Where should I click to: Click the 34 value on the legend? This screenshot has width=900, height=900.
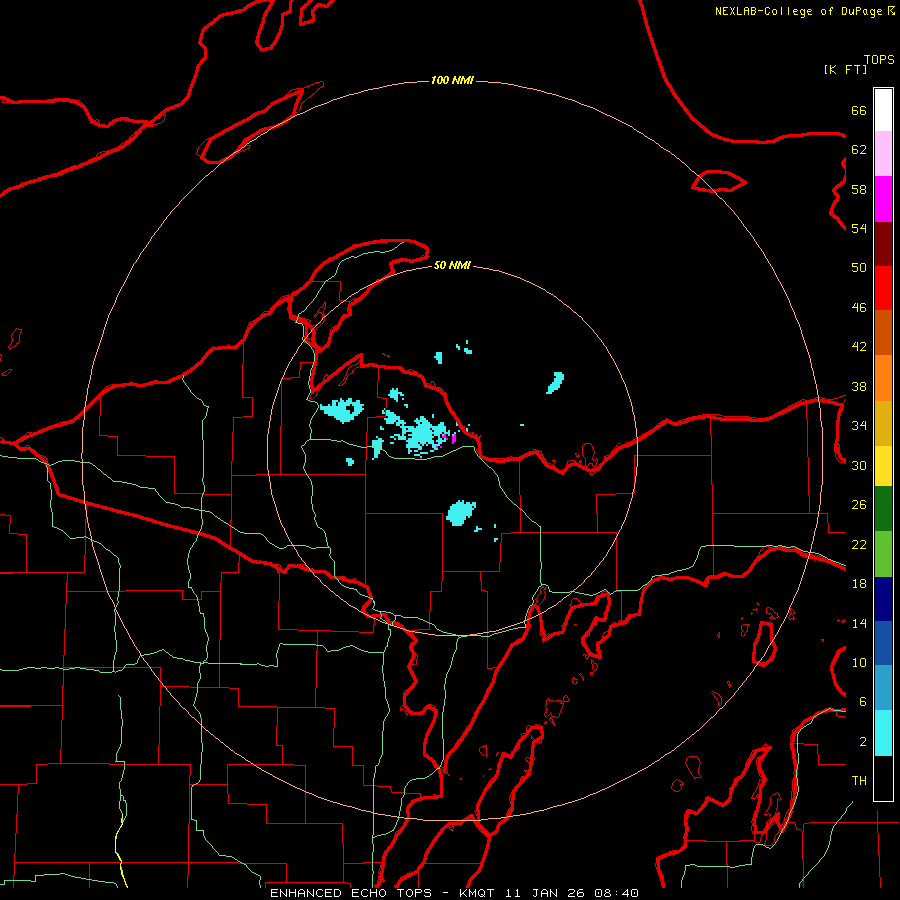(859, 426)
